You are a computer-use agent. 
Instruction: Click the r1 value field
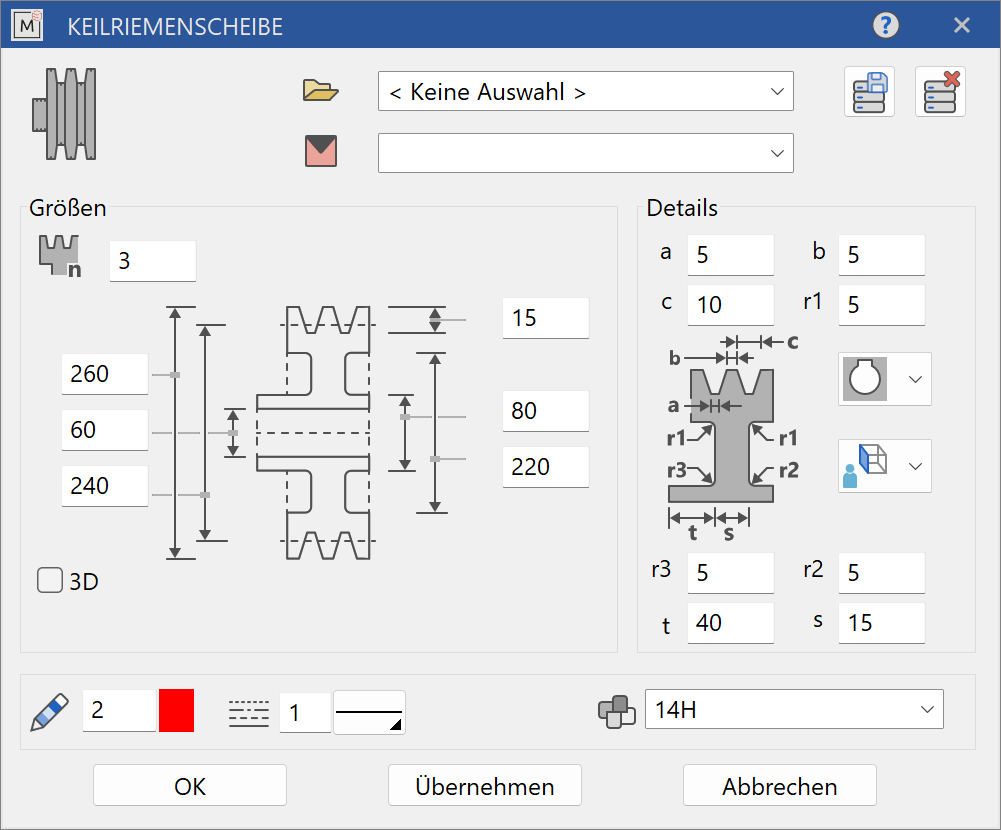pos(882,305)
